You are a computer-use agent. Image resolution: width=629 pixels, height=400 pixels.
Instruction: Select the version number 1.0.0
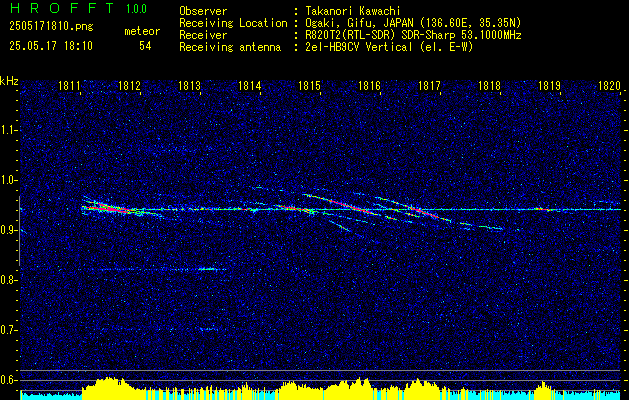pyautogui.click(x=136, y=9)
